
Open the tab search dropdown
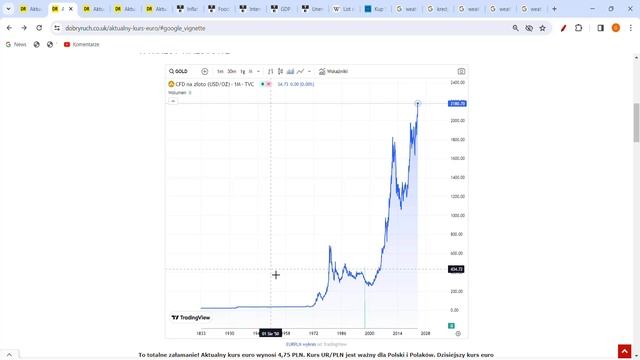tap(8, 9)
